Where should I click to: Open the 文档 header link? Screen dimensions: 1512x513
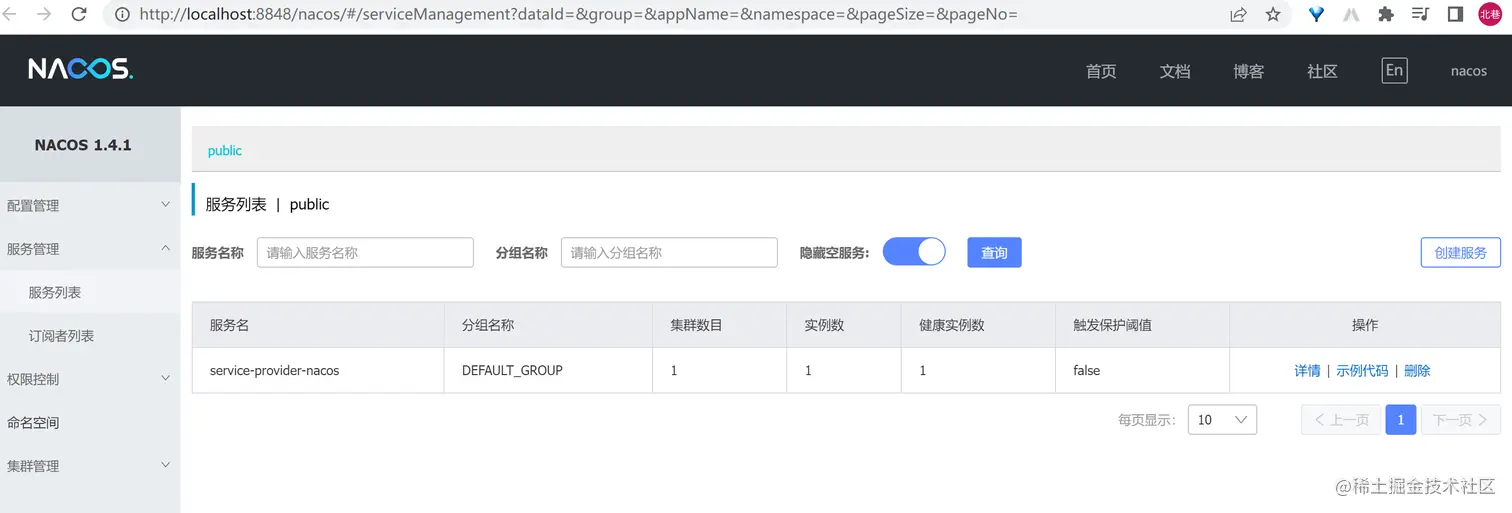[x=1175, y=71]
